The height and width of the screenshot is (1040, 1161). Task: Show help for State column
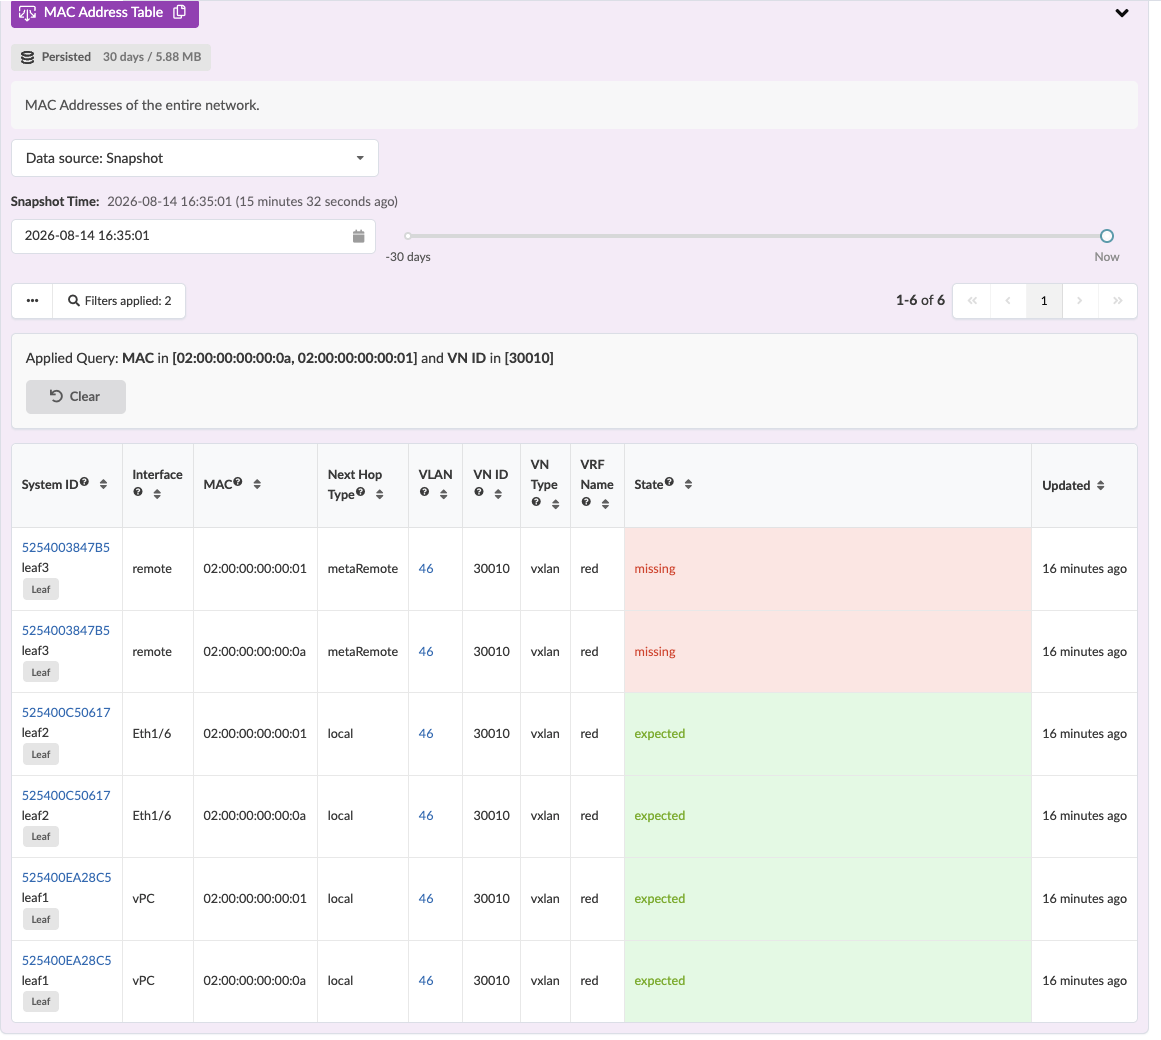(x=669, y=482)
